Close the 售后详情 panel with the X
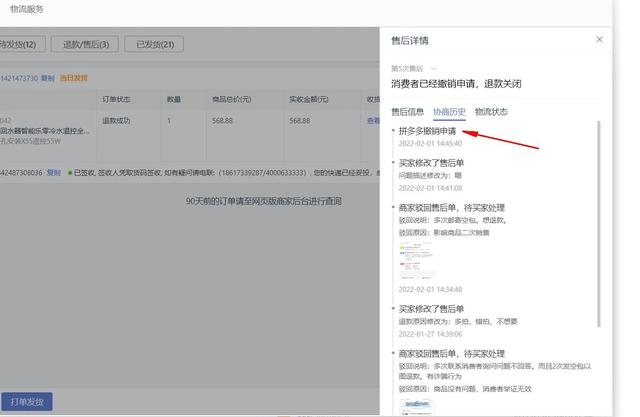This screenshot has width=640, height=417. coord(599,40)
